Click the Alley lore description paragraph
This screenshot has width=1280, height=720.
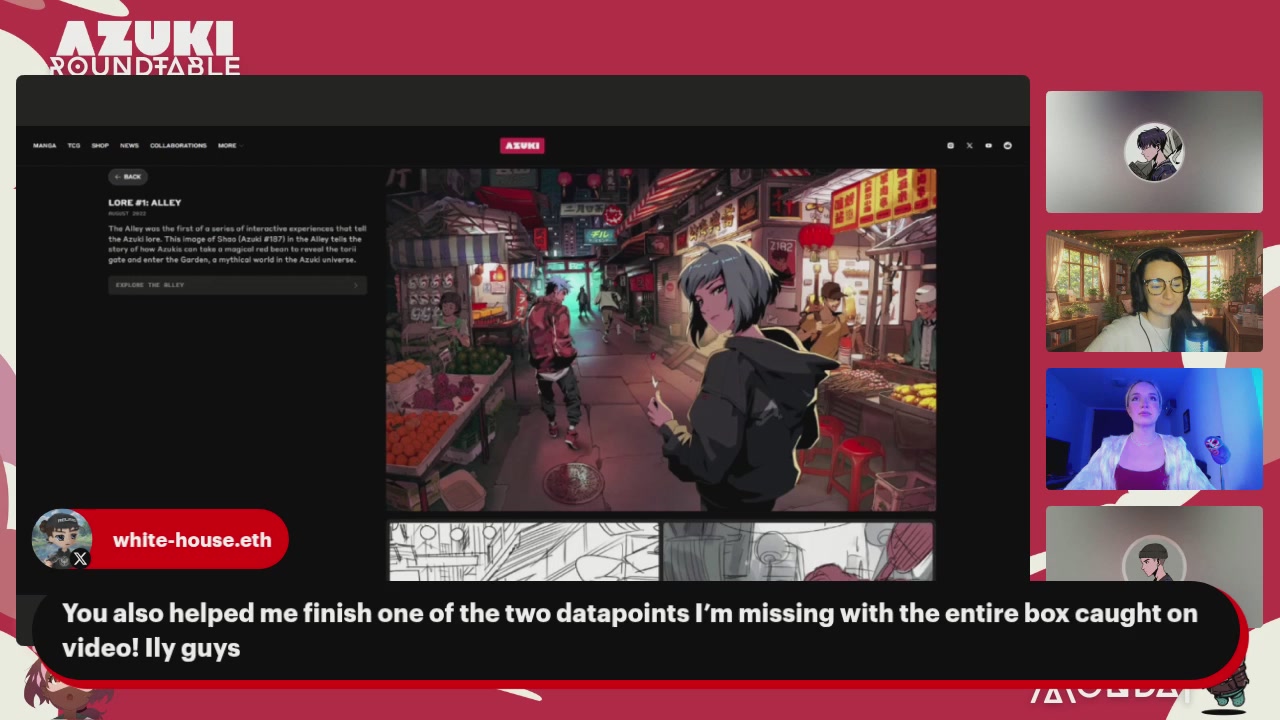[x=237, y=244]
